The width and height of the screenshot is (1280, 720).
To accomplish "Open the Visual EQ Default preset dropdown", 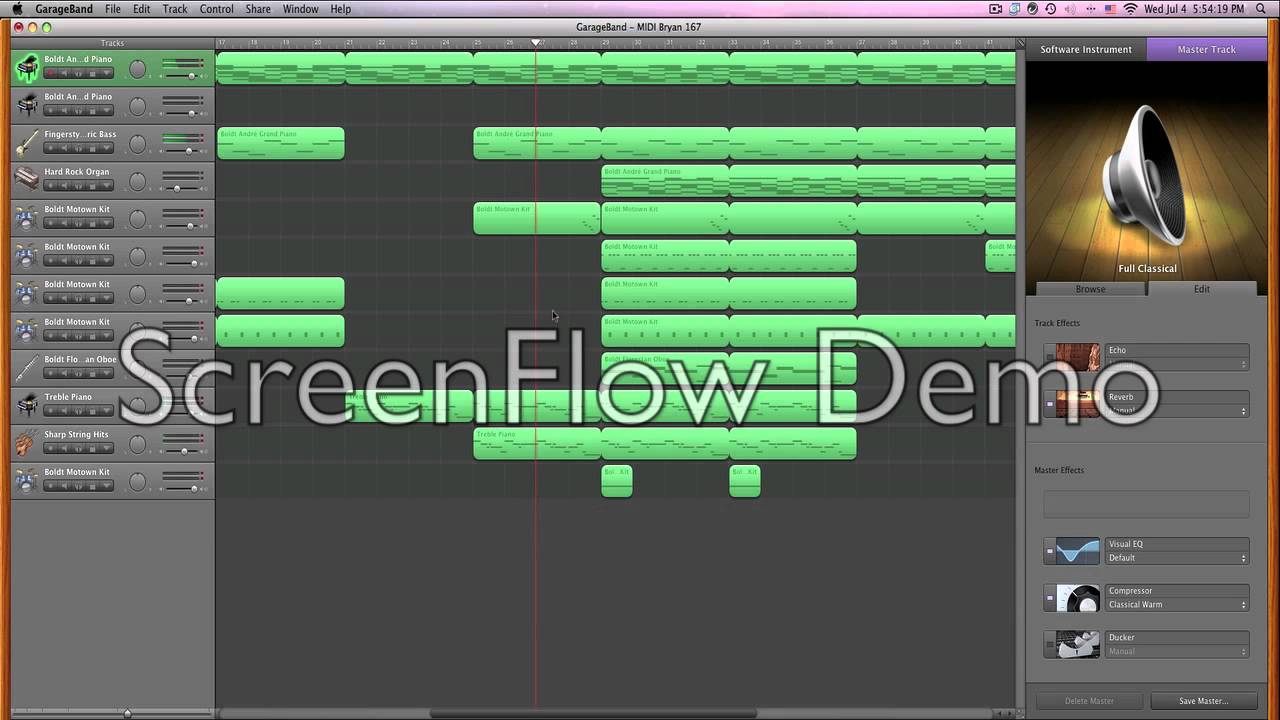I will (1177, 558).
